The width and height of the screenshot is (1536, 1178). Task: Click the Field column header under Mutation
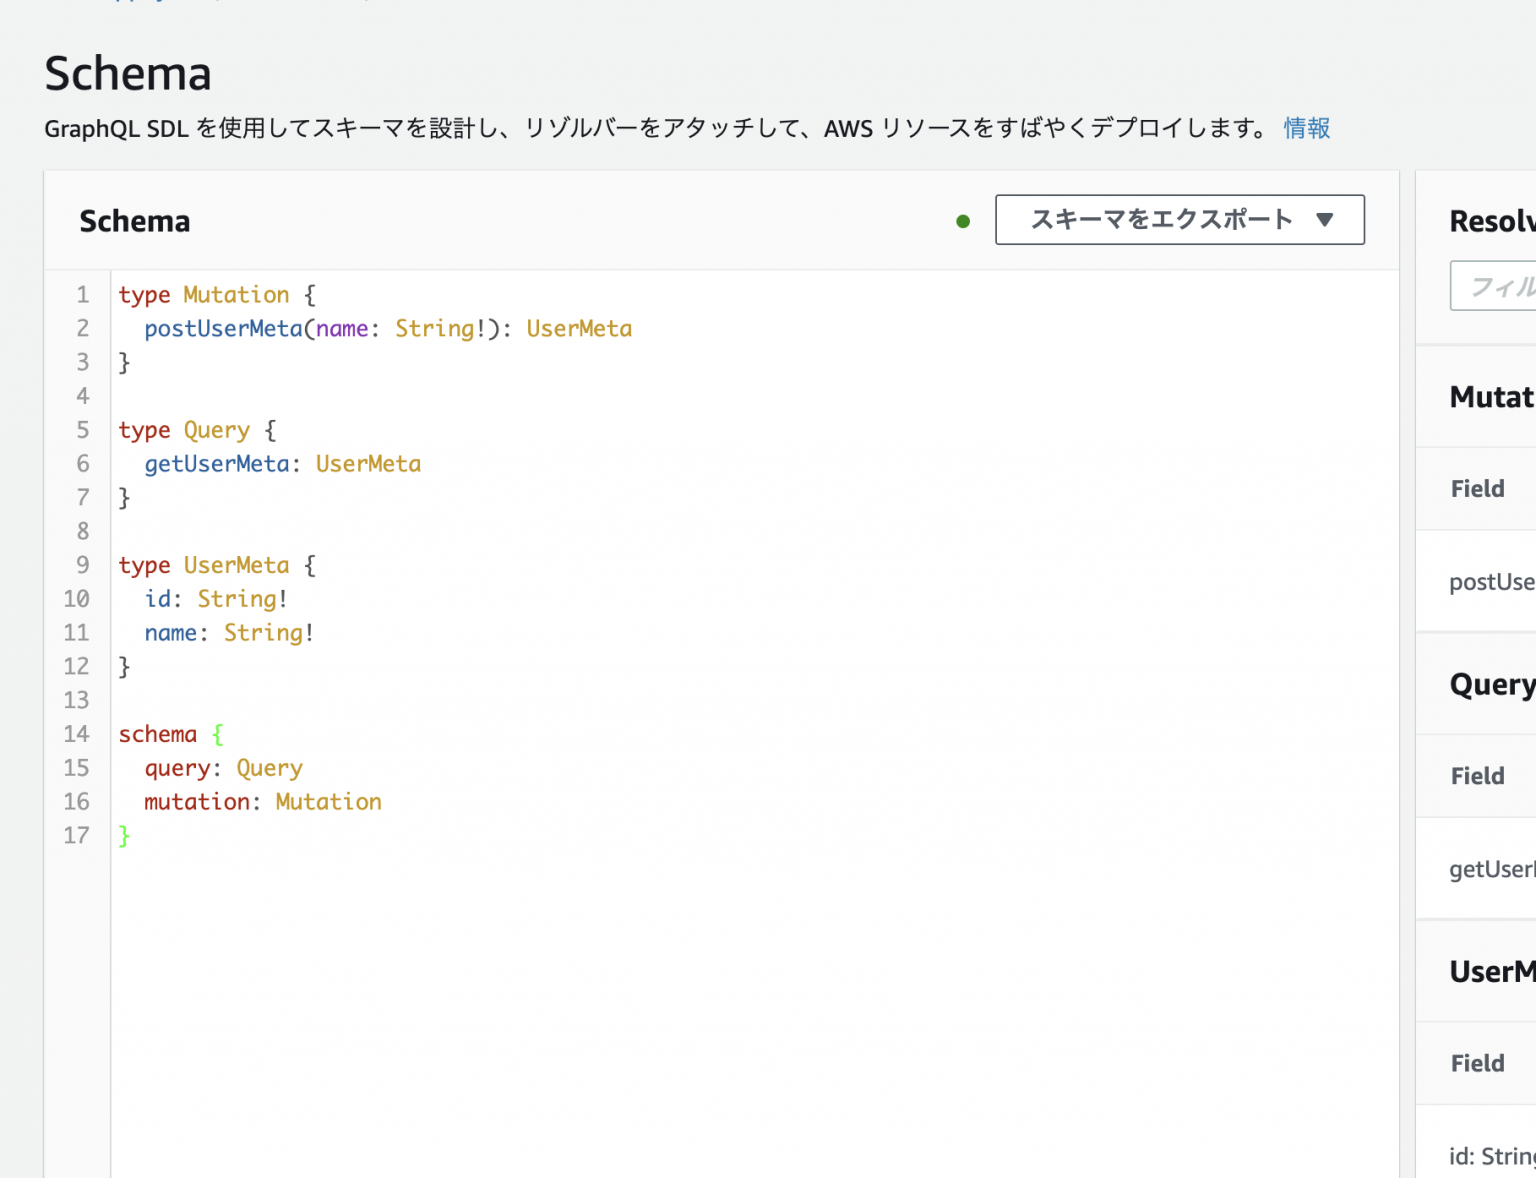tap(1477, 488)
